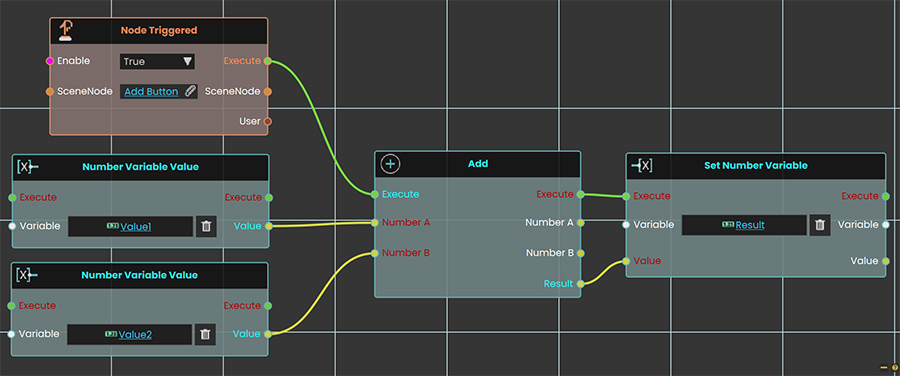
Task: Click the User label on Node Triggered
Action: [x=250, y=122]
